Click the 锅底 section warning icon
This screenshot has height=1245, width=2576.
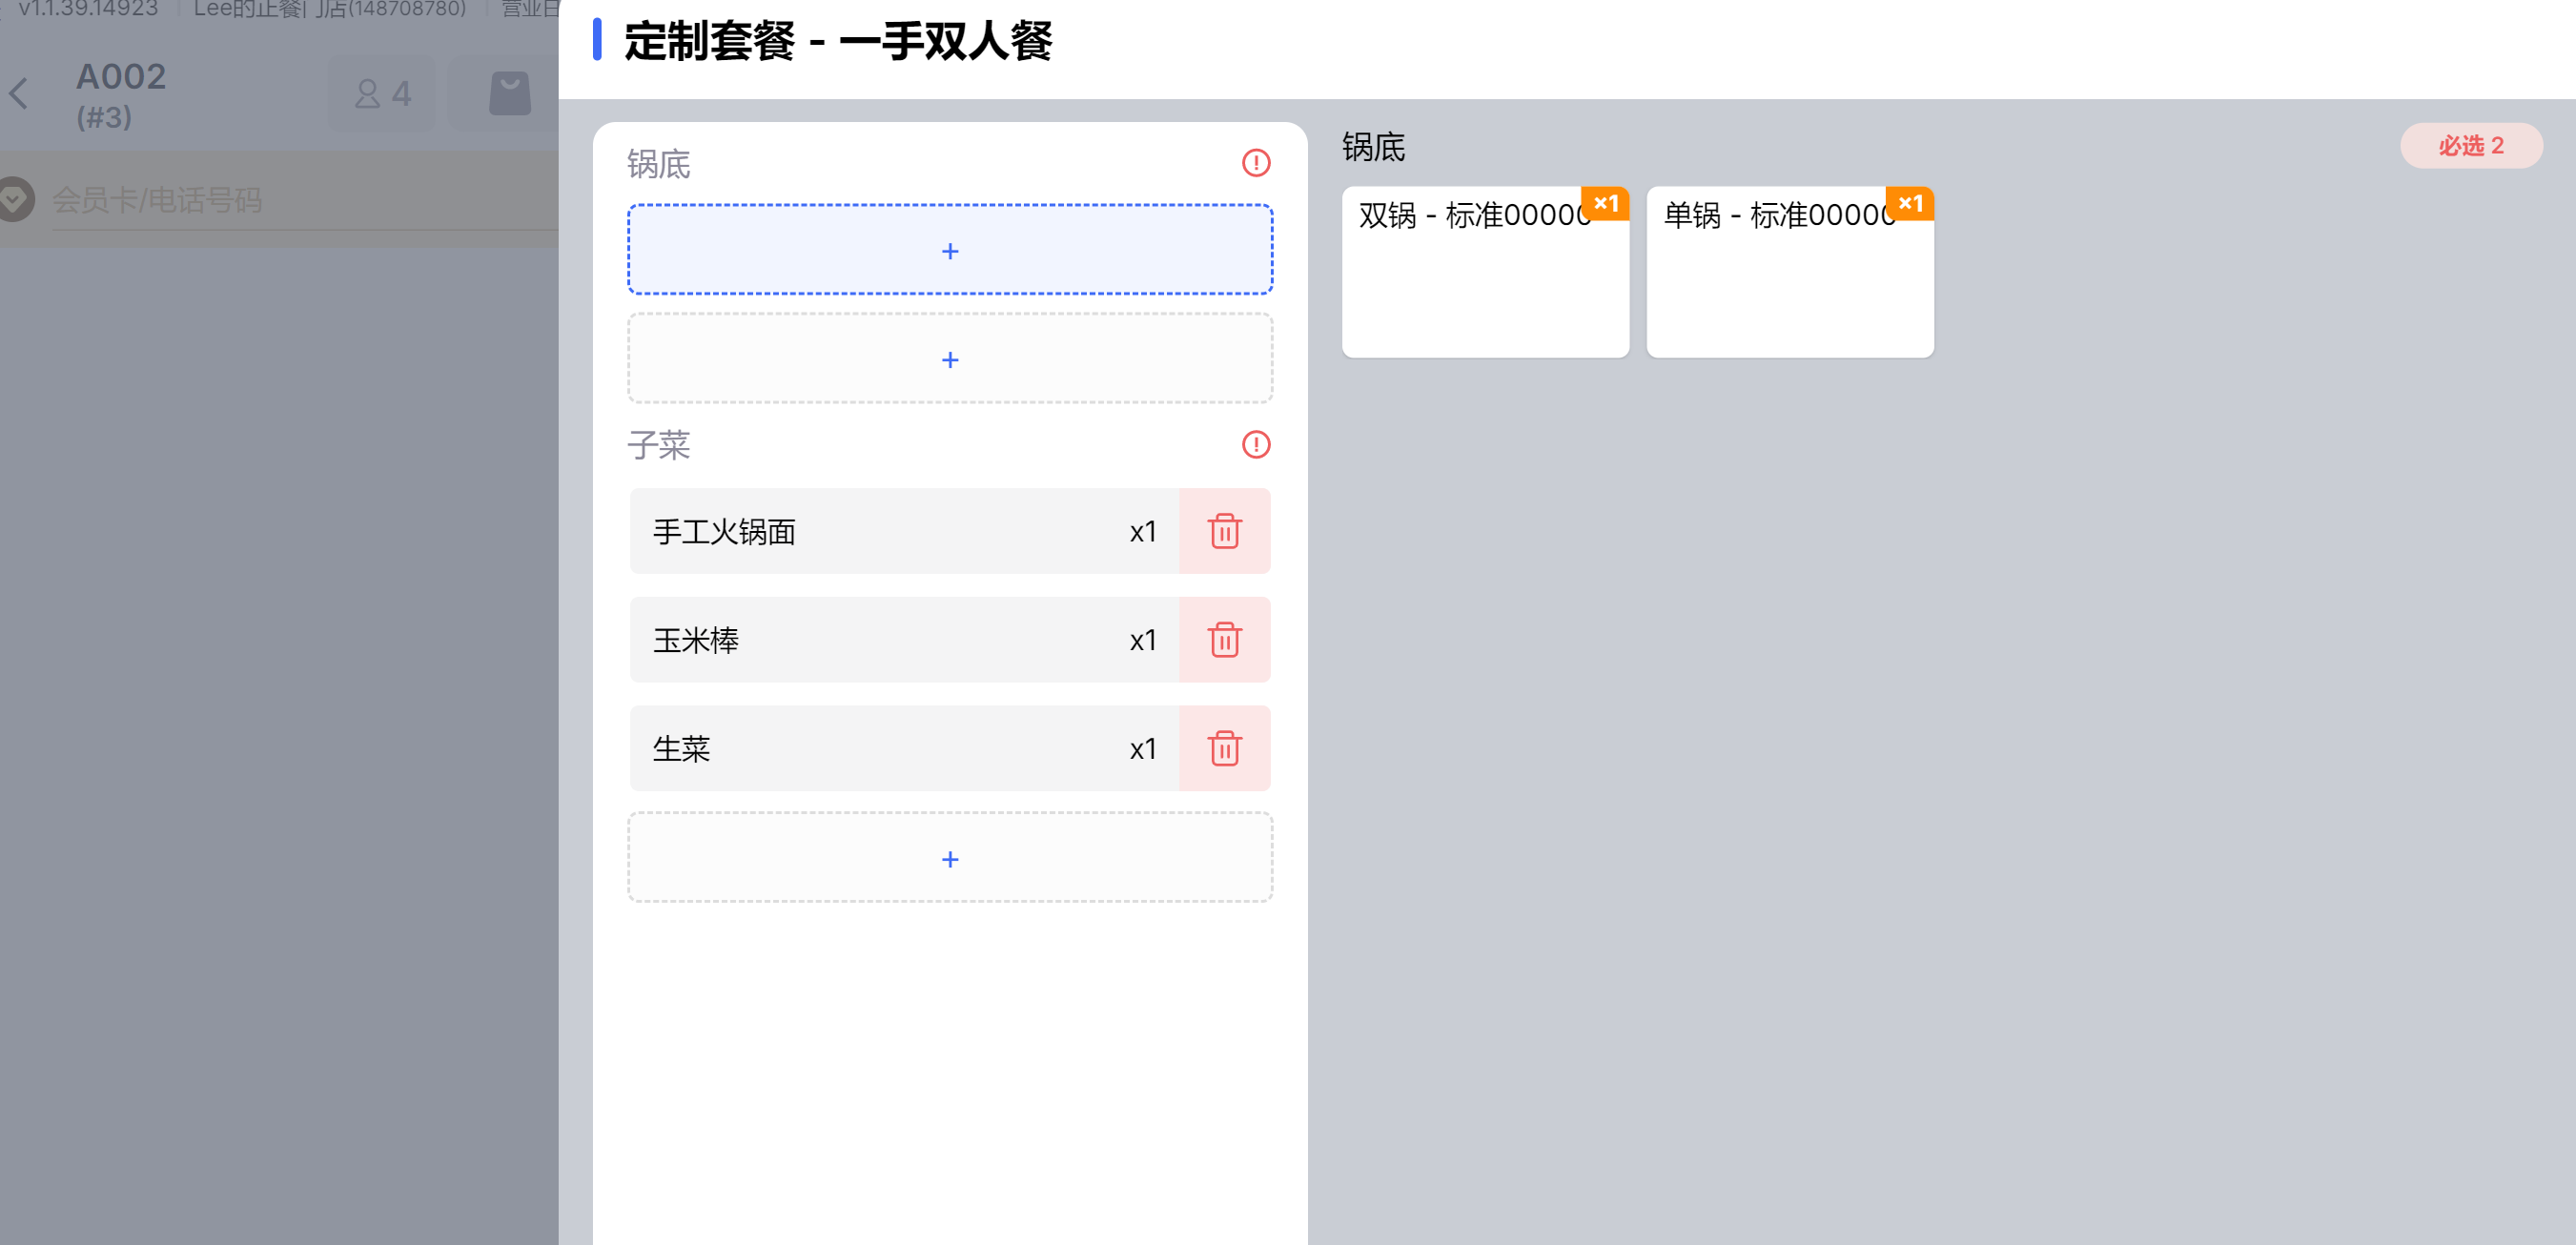coord(1255,163)
